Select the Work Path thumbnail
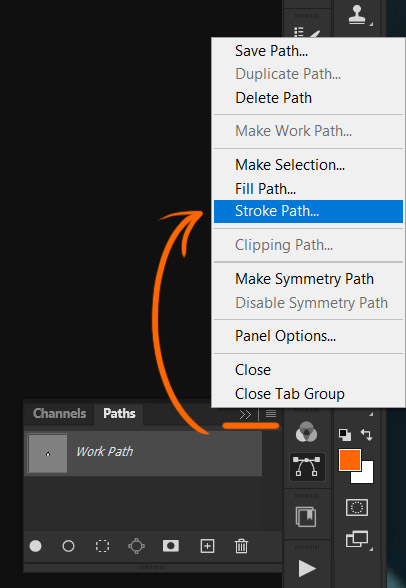Screen dimensions: 406x588 coord(48,453)
